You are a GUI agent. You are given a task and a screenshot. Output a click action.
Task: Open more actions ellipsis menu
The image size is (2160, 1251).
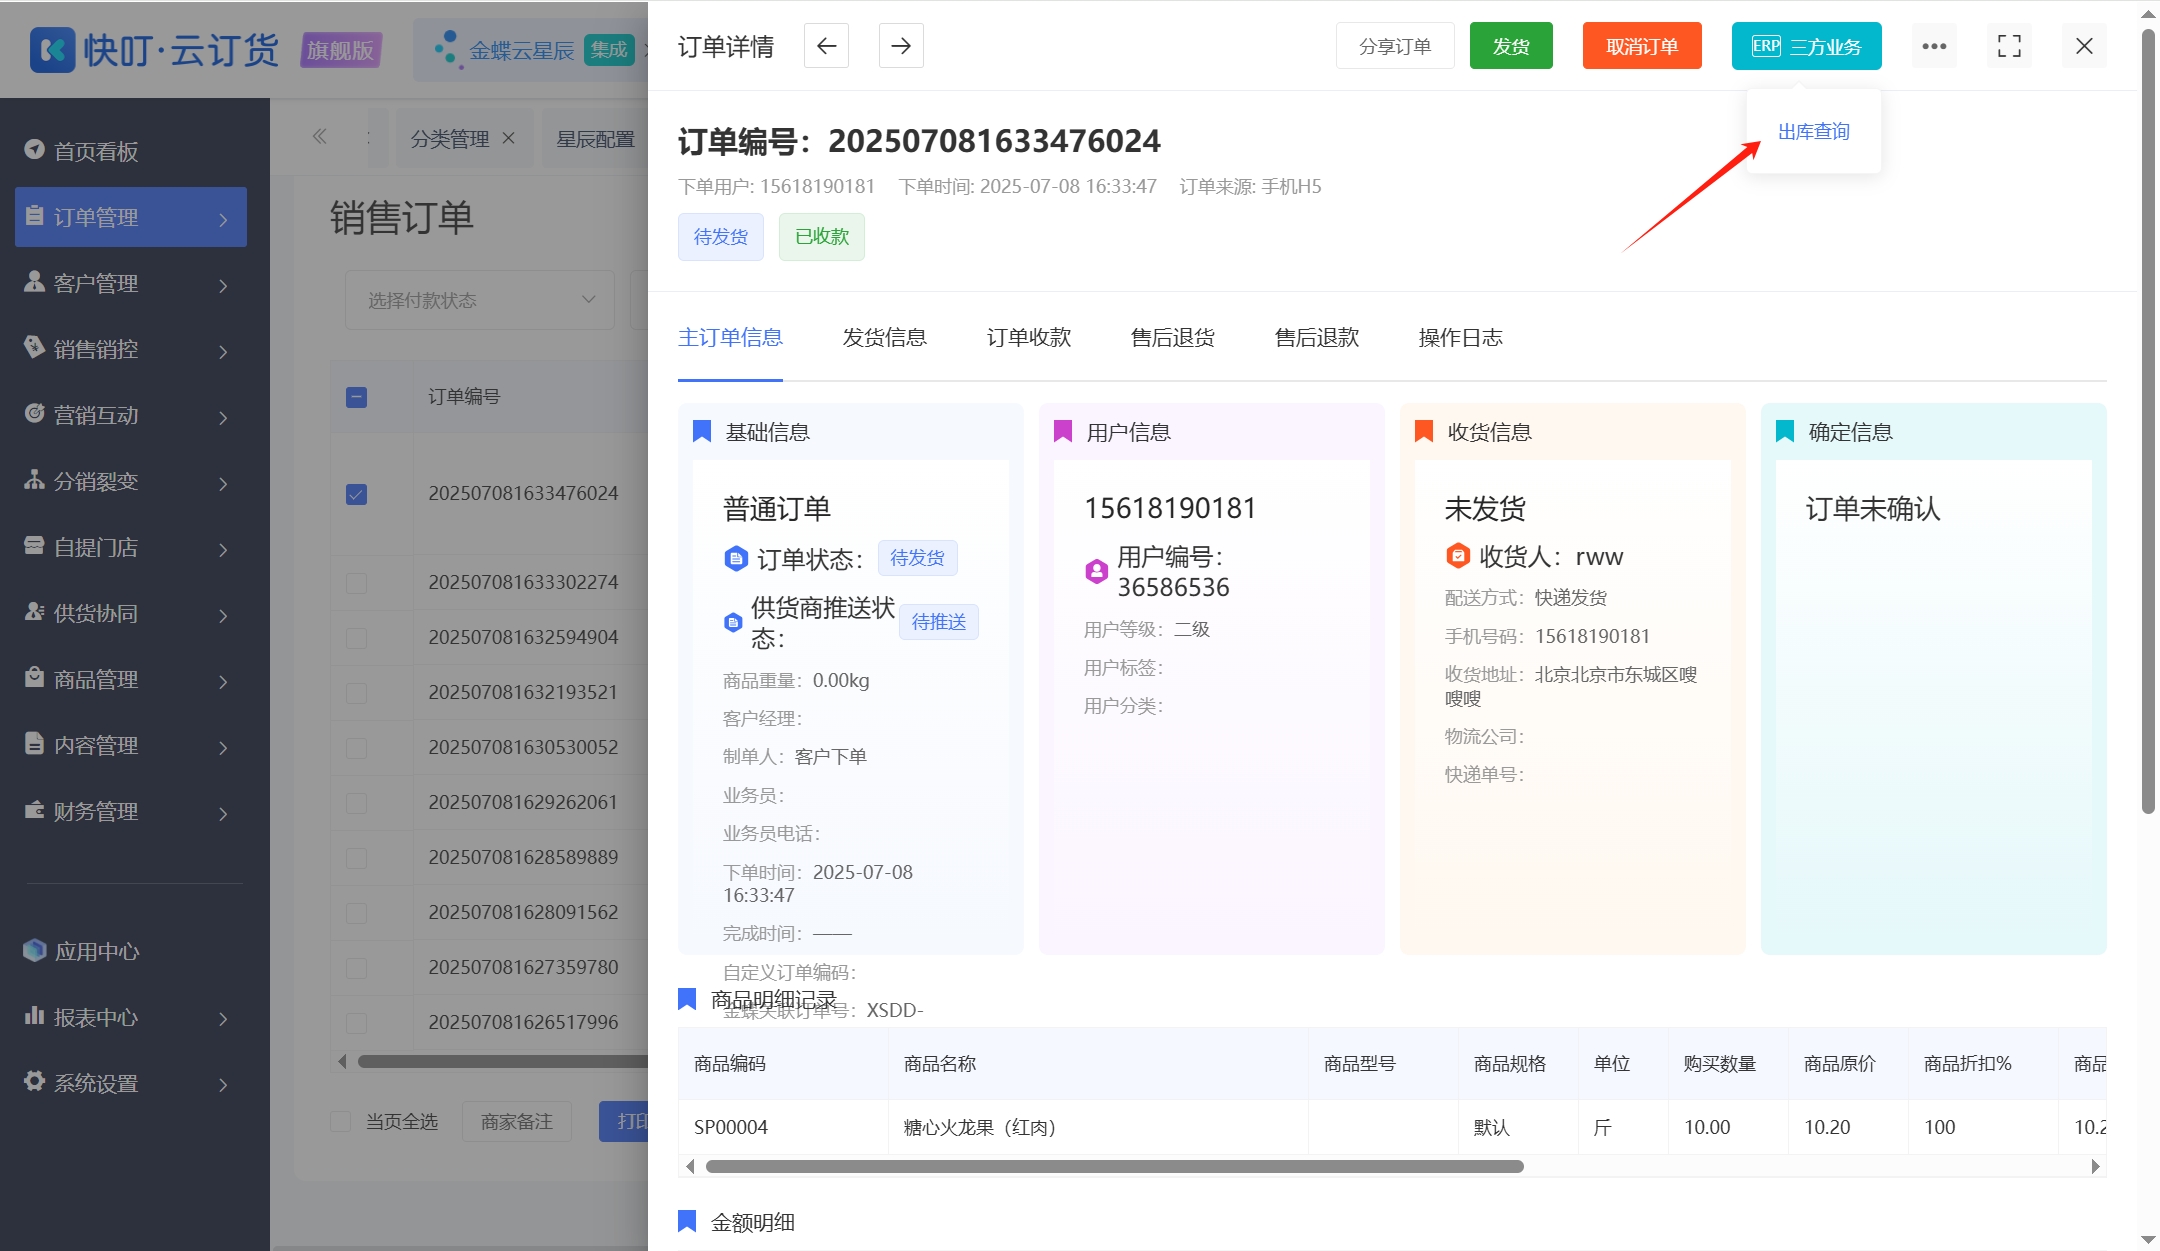click(x=1934, y=46)
